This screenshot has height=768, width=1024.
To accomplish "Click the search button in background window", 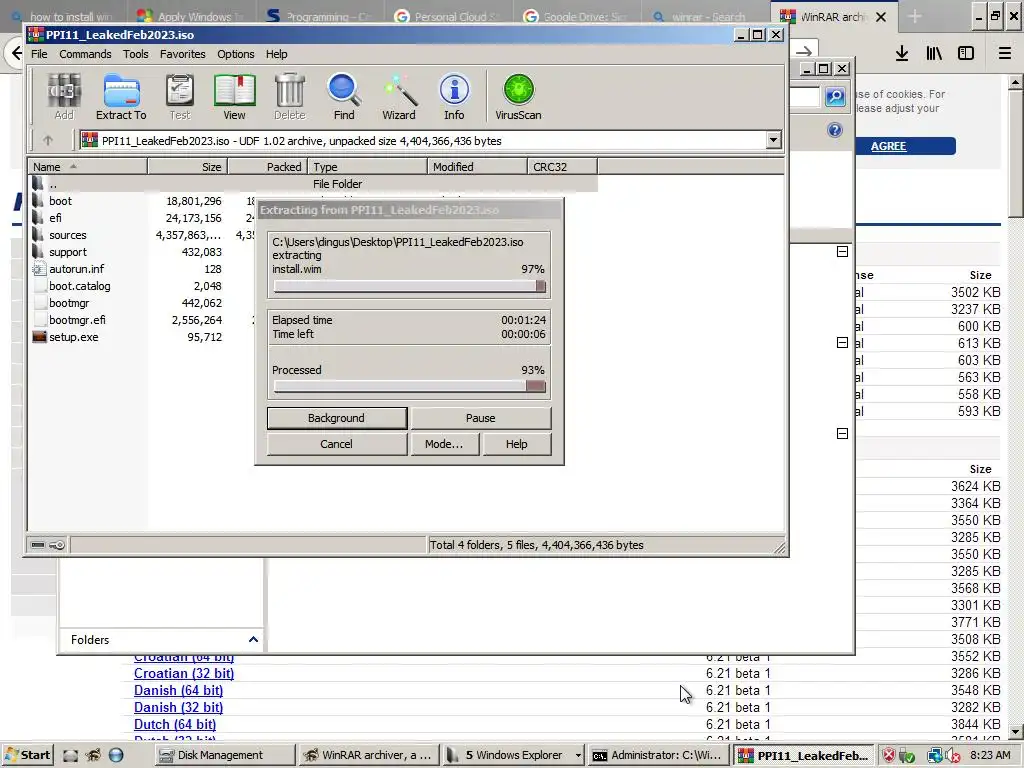I will click(x=835, y=97).
